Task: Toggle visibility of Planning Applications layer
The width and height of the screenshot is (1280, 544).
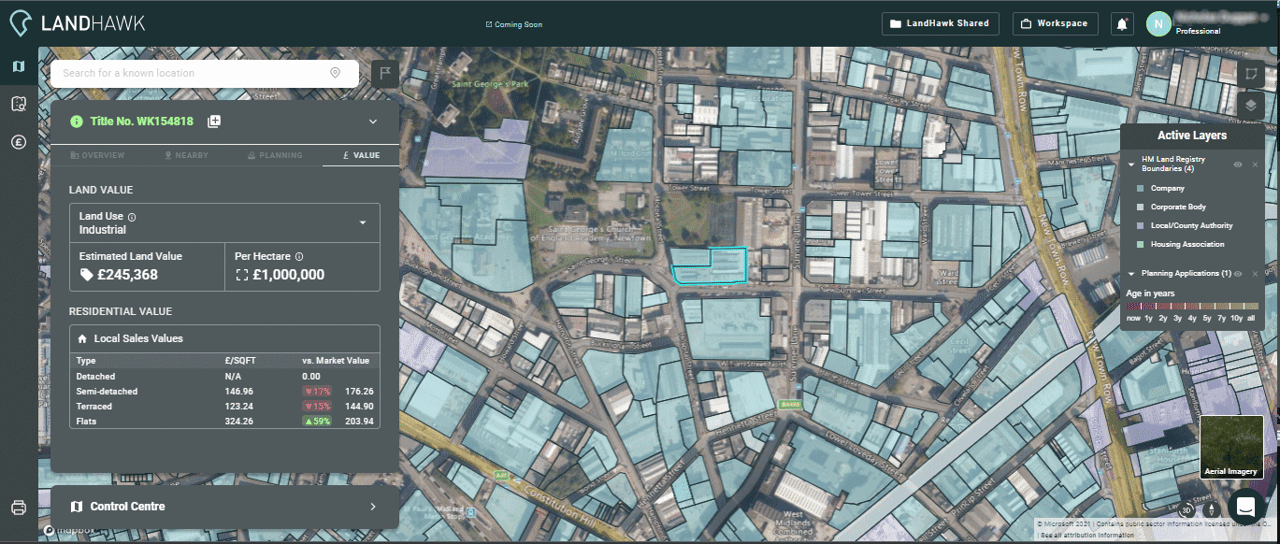Action: (x=1238, y=274)
